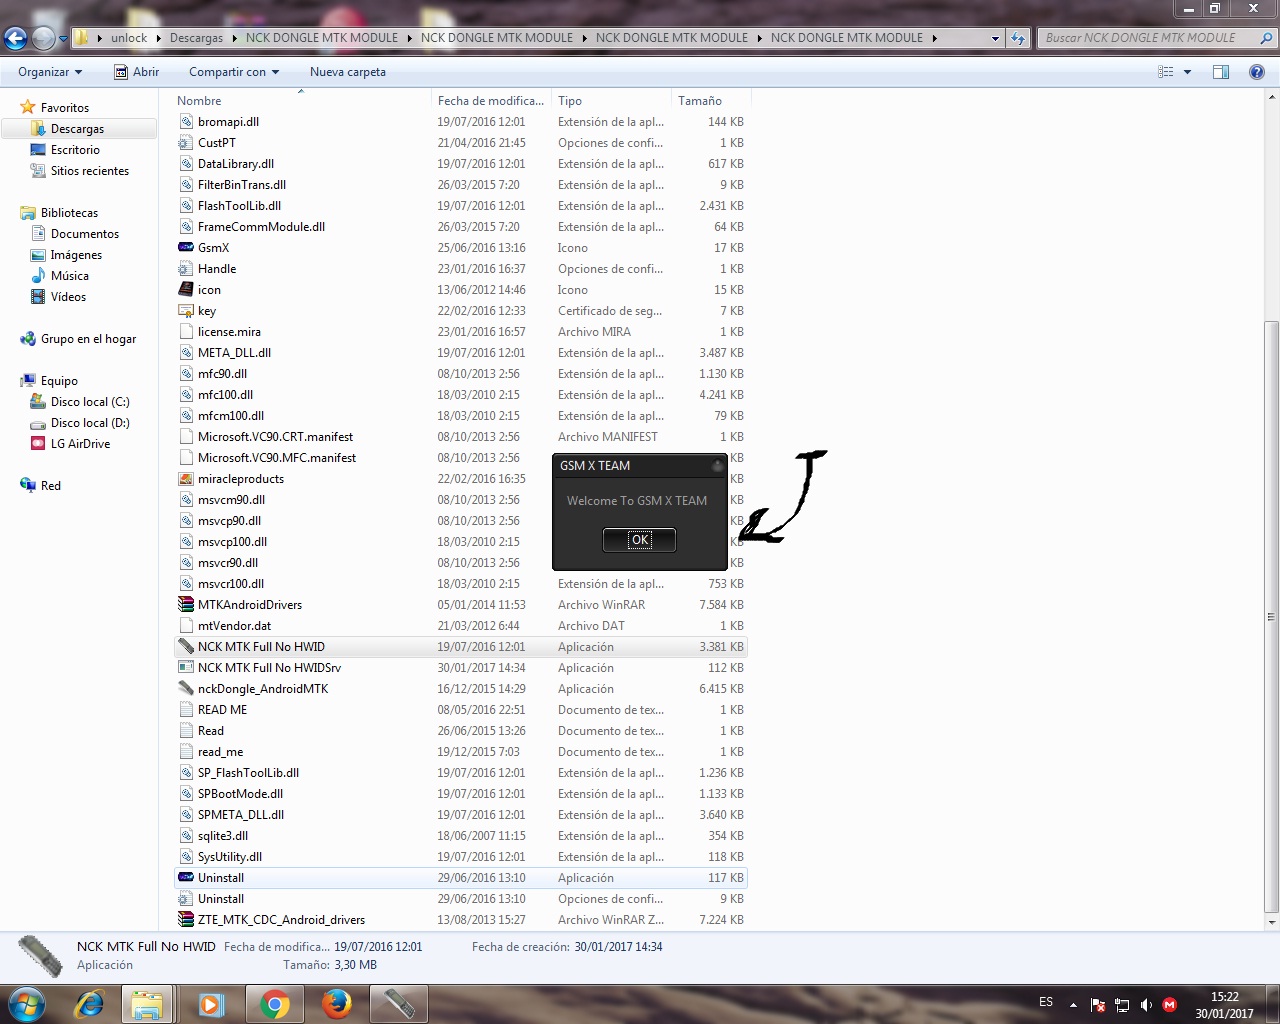This screenshot has width=1280, height=1024.
Task: Open Google Chrome from the taskbar
Action: click(274, 1003)
